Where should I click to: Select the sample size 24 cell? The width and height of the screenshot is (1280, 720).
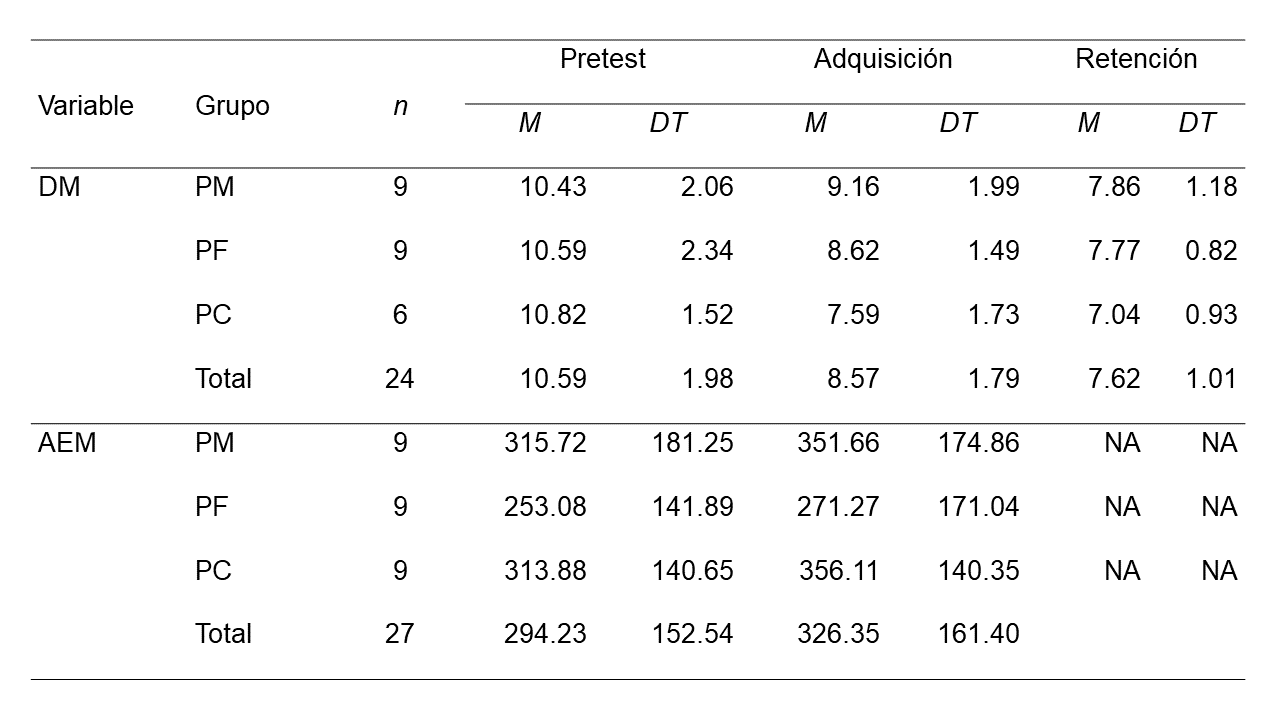tap(399, 379)
